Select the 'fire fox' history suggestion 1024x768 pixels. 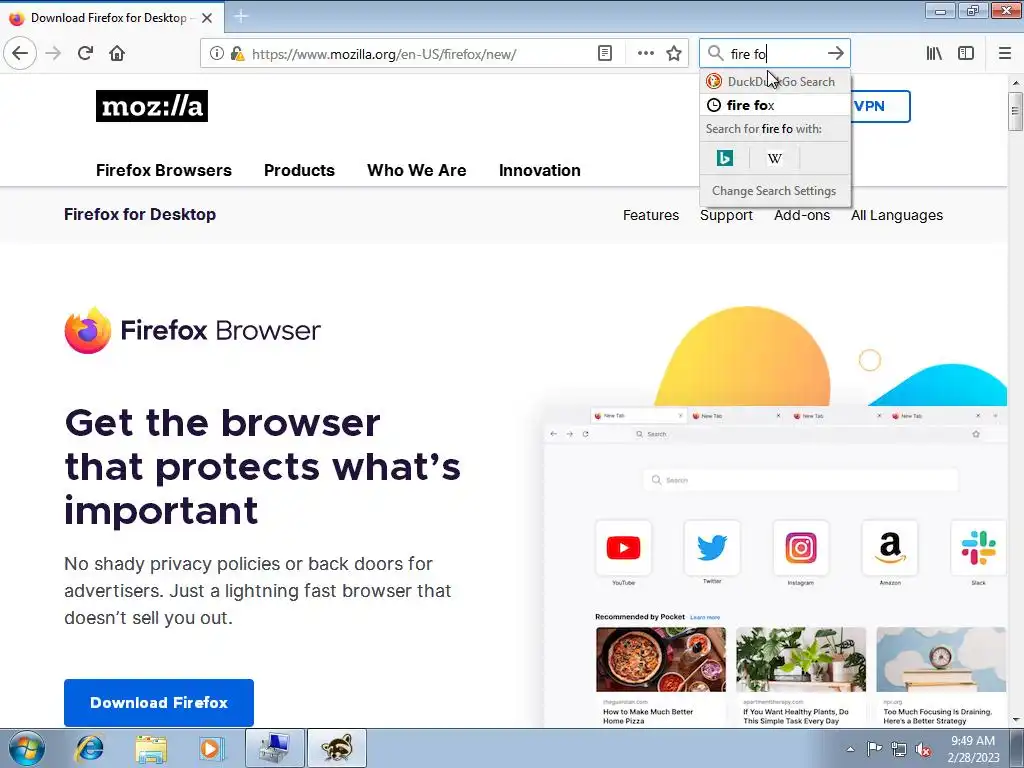point(775,105)
